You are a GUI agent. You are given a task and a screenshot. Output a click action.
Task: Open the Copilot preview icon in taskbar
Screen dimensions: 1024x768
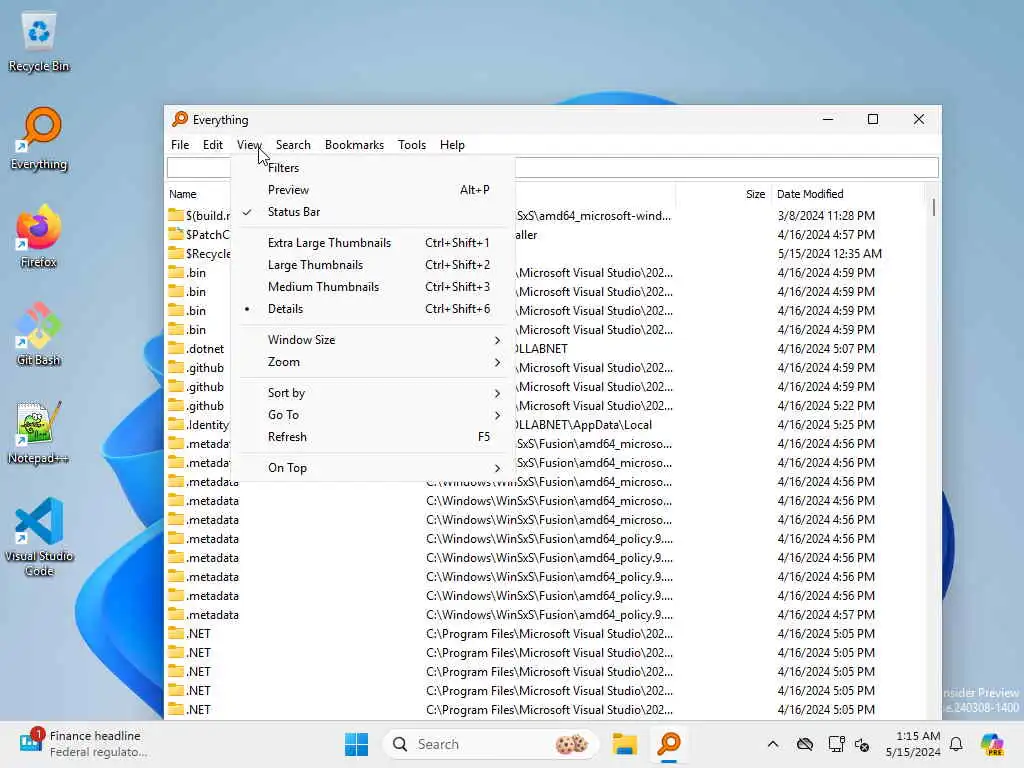pos(992,744)
